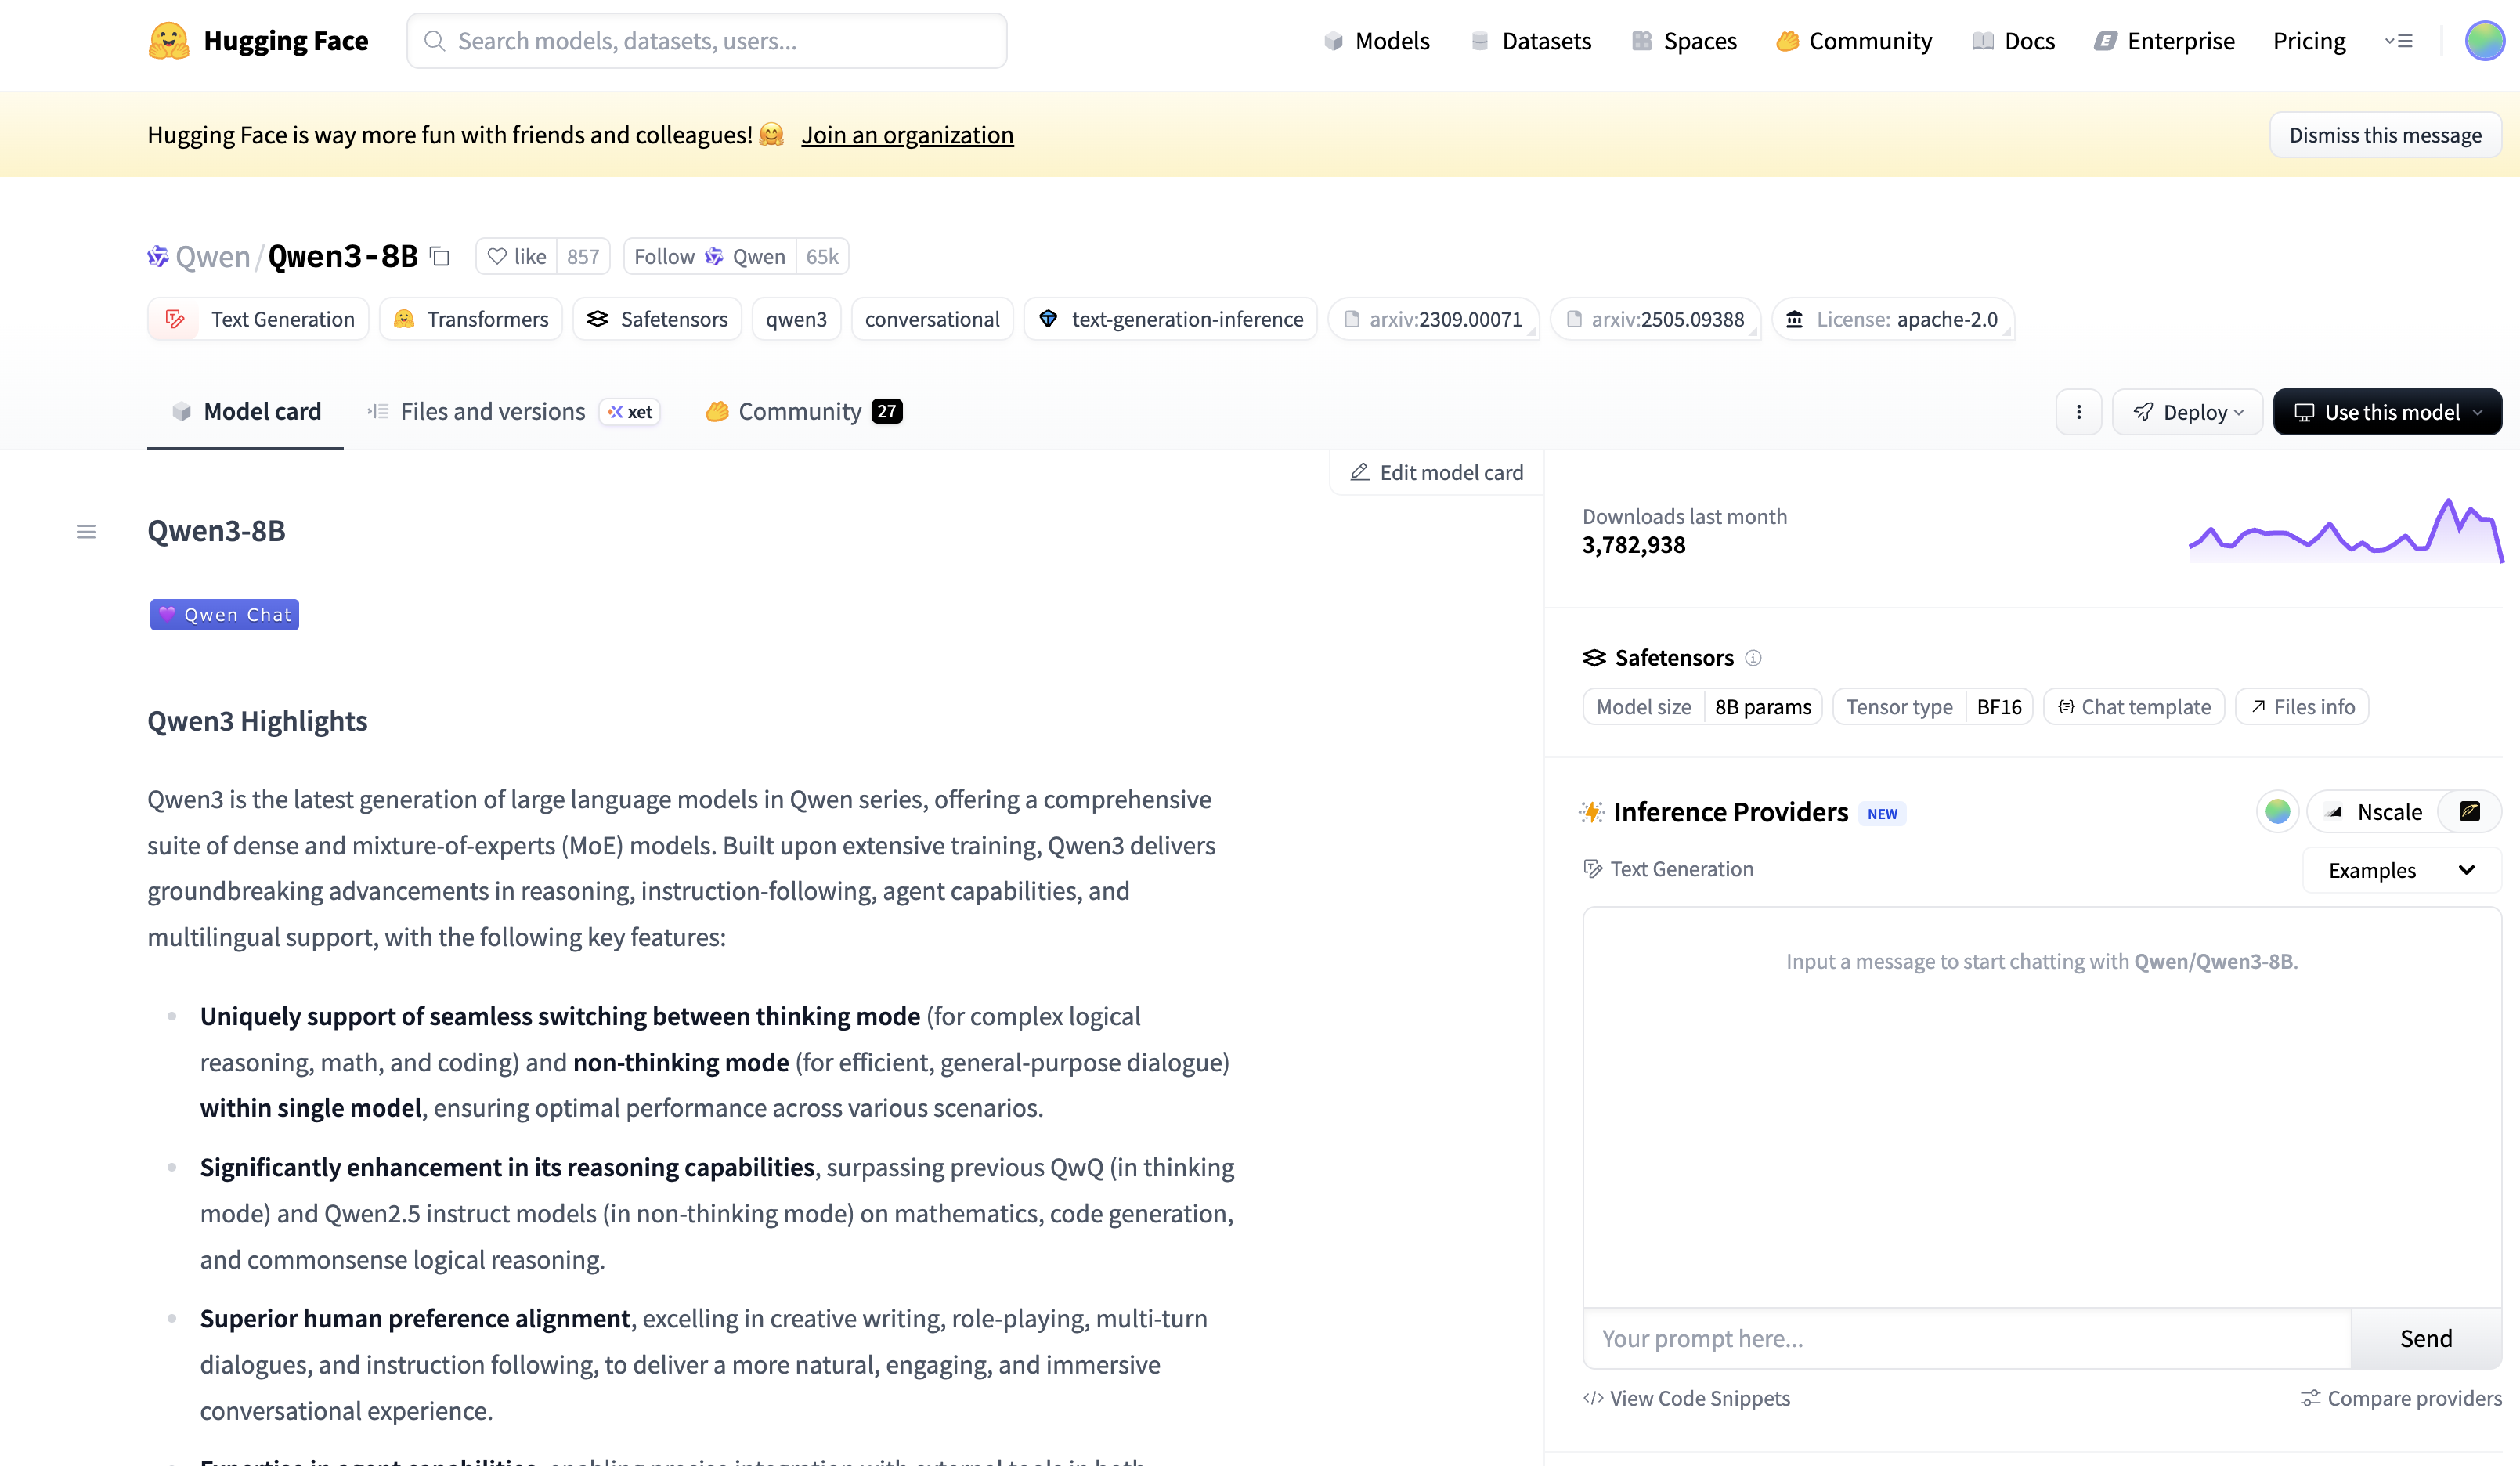Select the black-and-yellow provider icon beside Nscale
Image resolution: width=2520 pixels, height=1466 pixels.
pos(2470,811)
